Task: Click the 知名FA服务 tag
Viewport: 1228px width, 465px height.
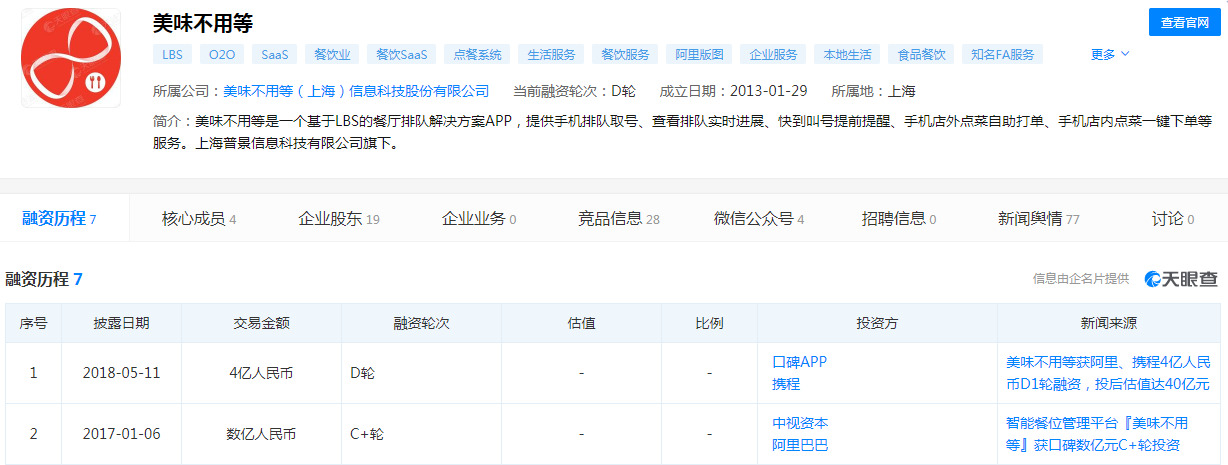Action: point(1003,54)
